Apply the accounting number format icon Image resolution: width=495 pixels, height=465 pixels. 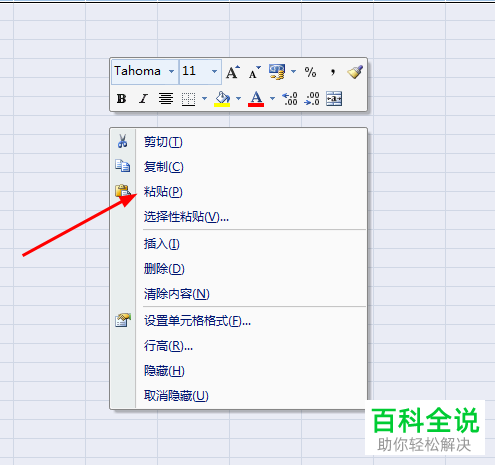click(277, 72)
